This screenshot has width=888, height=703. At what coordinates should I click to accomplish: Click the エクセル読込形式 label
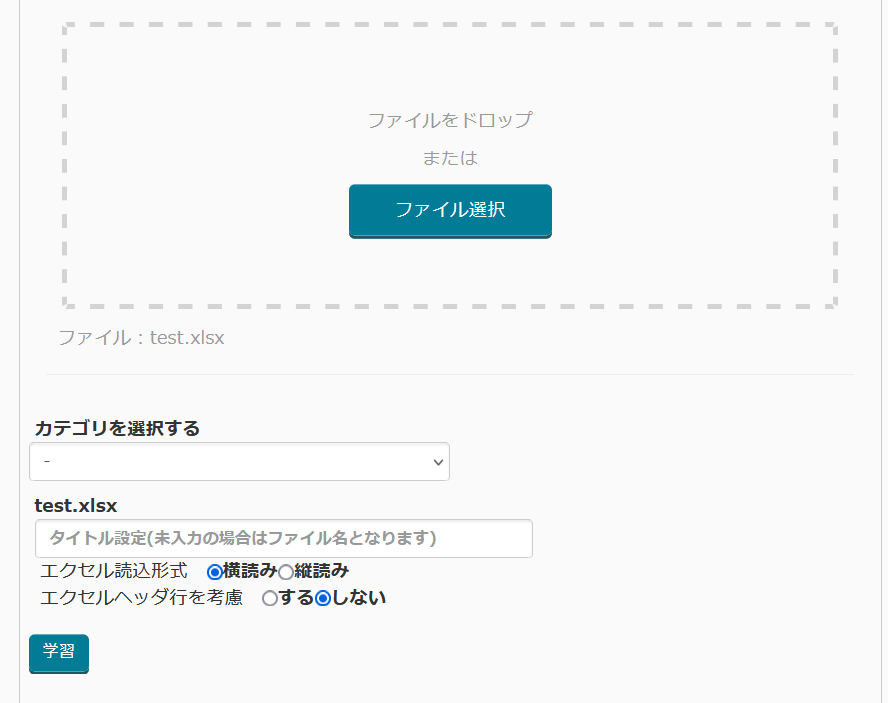(x=114, y=571)
